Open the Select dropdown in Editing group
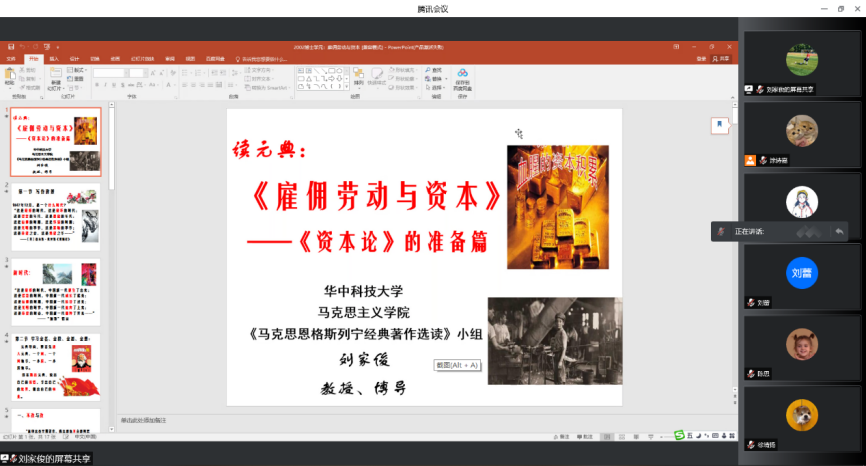The image size is (866, 466). coord(436,88)
